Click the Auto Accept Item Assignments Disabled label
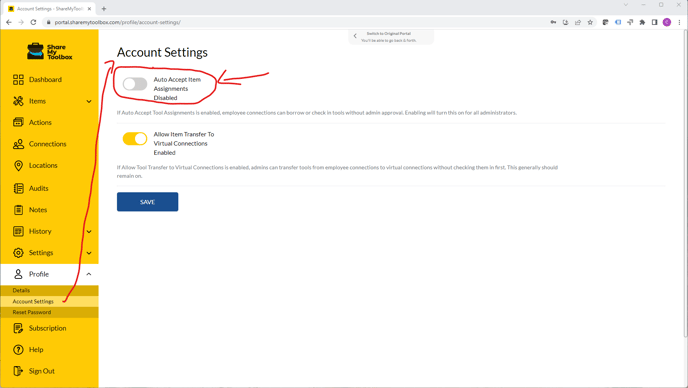Image resolution: width=688 pixels, height=388 pixels. coord(177,89)
